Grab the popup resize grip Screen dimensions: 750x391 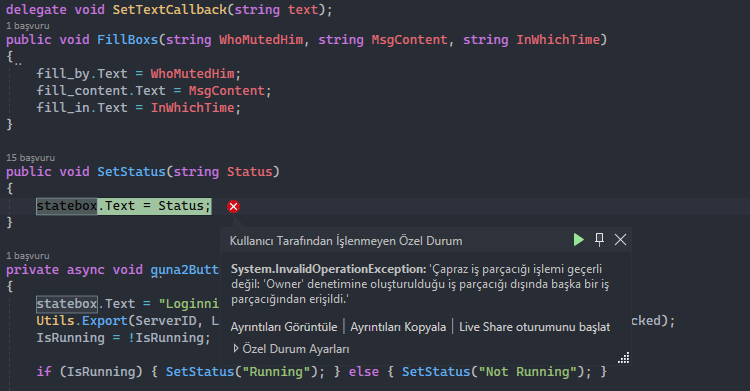point(624,358)
